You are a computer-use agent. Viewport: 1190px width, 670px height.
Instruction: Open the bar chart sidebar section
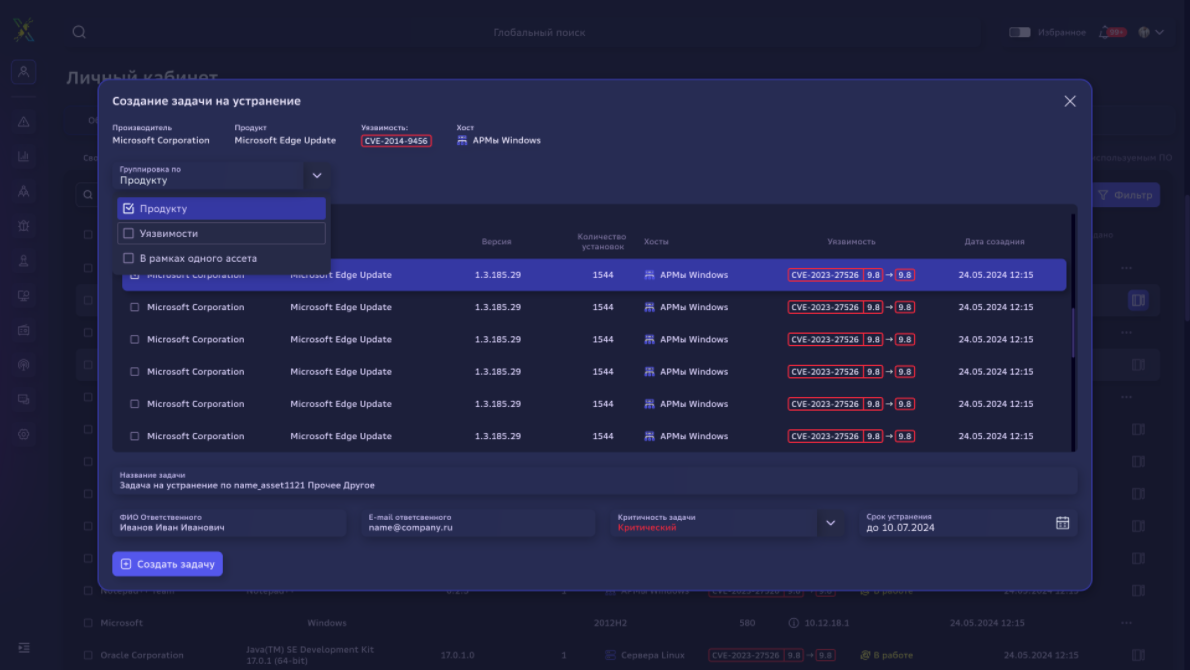[x=24, y=156]
